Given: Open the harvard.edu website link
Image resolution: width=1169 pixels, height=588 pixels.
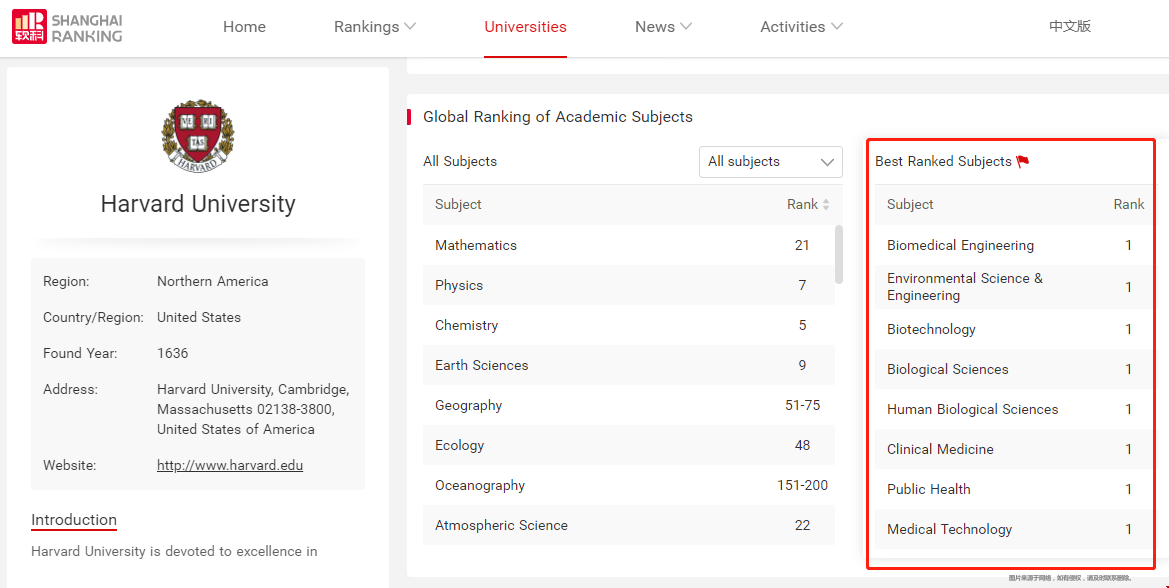Looking at the screenshot, I should (230, 465).
